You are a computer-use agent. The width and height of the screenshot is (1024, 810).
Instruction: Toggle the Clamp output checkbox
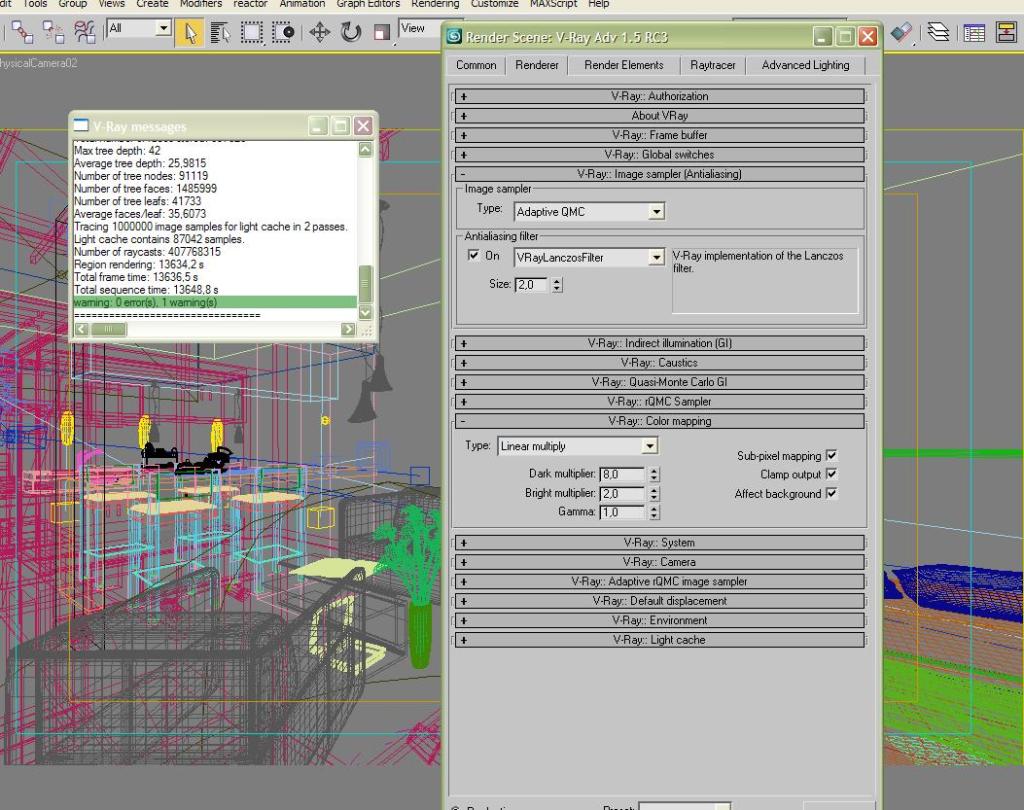(x=831, y=474)
